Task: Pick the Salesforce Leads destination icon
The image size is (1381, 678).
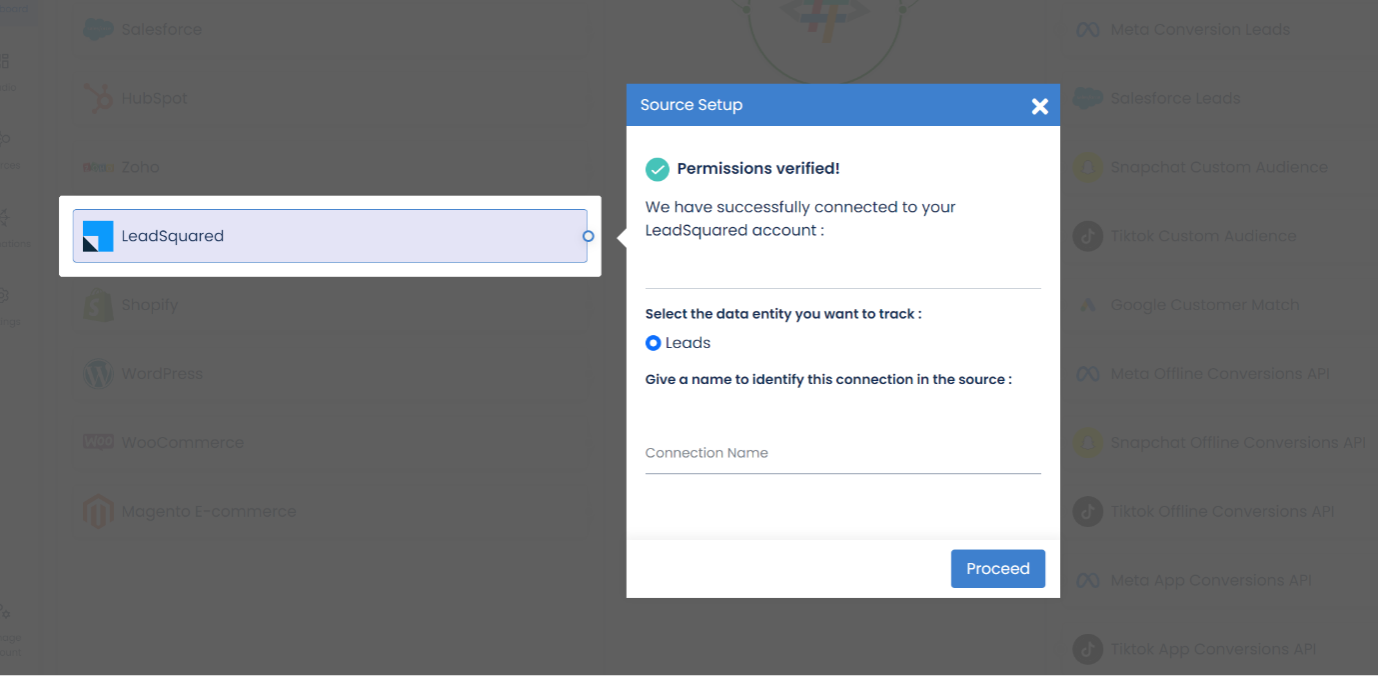Action: tap(1088, 98)
